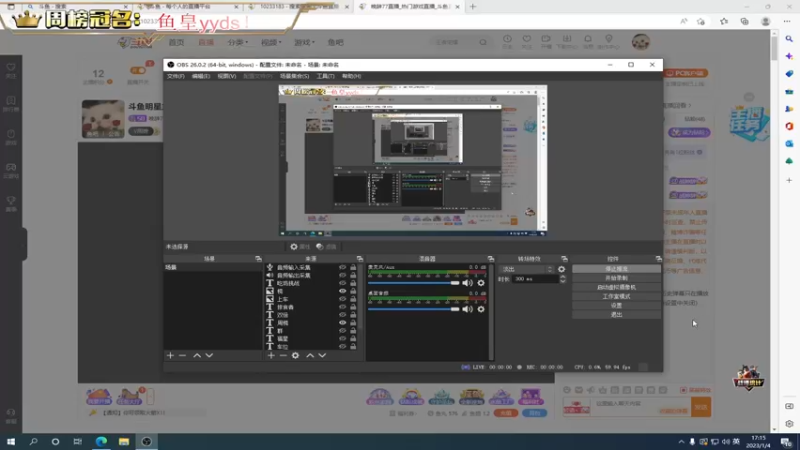Move source down with down arrow in Sources panel
Viewport: 800px width, 450px height.
tap(322, 355)
